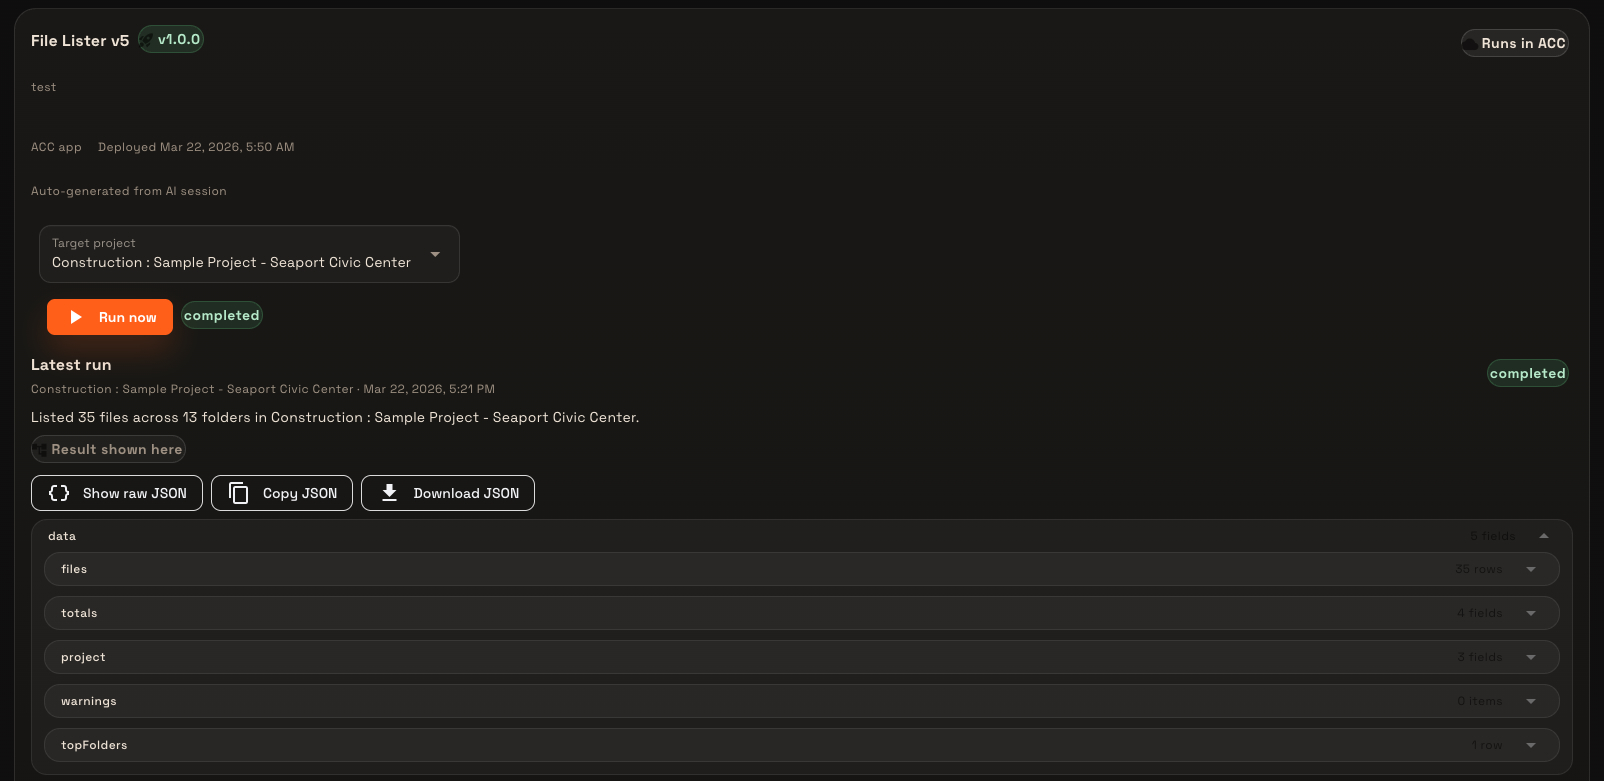Image resolution: width=1604 pixels, height=781 pixels.
Task: Run the app with Run now
Action: [110, 317]
